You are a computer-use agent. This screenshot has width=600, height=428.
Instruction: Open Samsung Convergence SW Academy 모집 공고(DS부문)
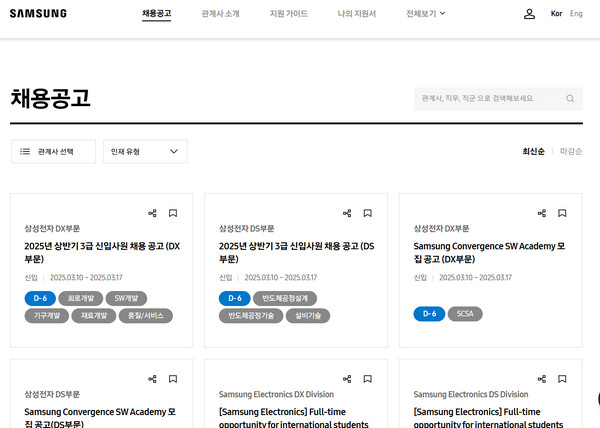click(x=100, y=418)
